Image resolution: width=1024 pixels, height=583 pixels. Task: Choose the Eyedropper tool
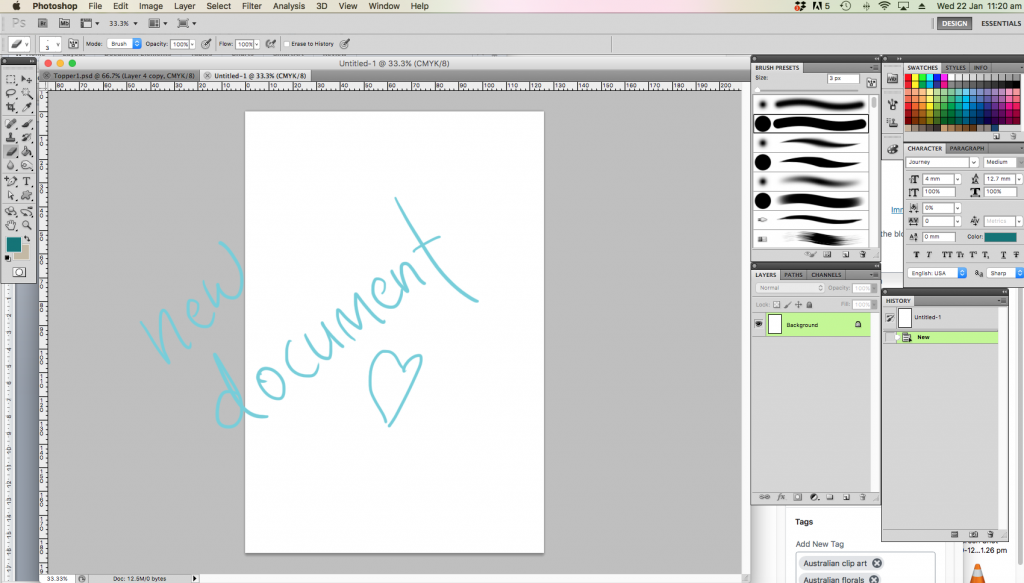27,108
